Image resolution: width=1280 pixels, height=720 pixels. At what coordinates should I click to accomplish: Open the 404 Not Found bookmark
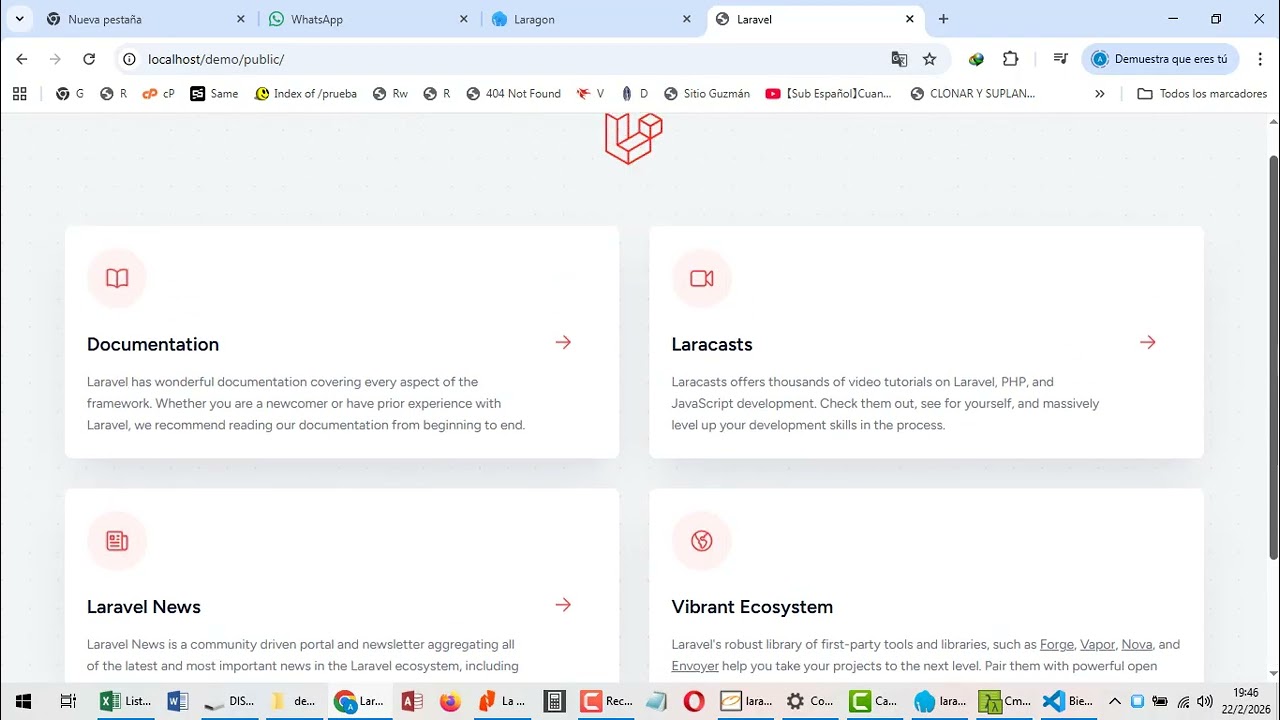pos(513,93)
